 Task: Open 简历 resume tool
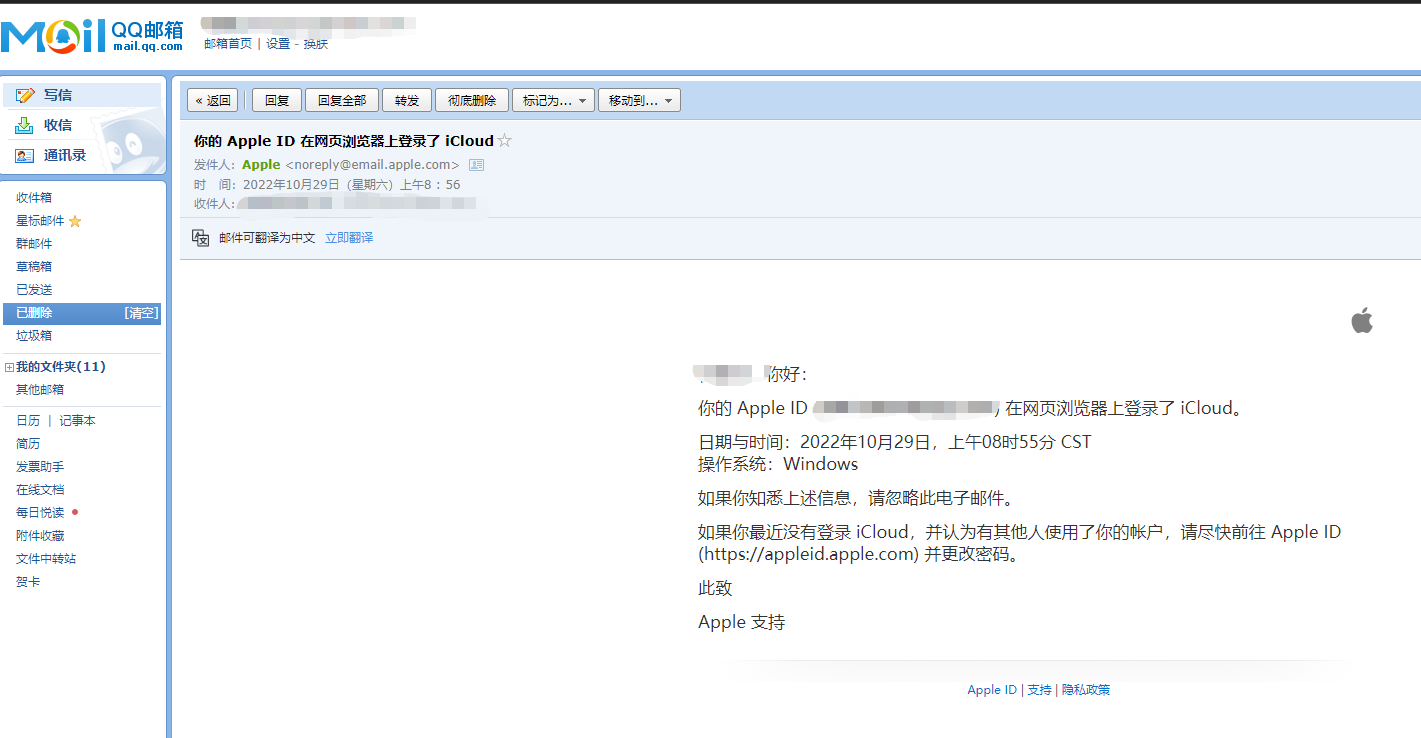pos(28,444)
